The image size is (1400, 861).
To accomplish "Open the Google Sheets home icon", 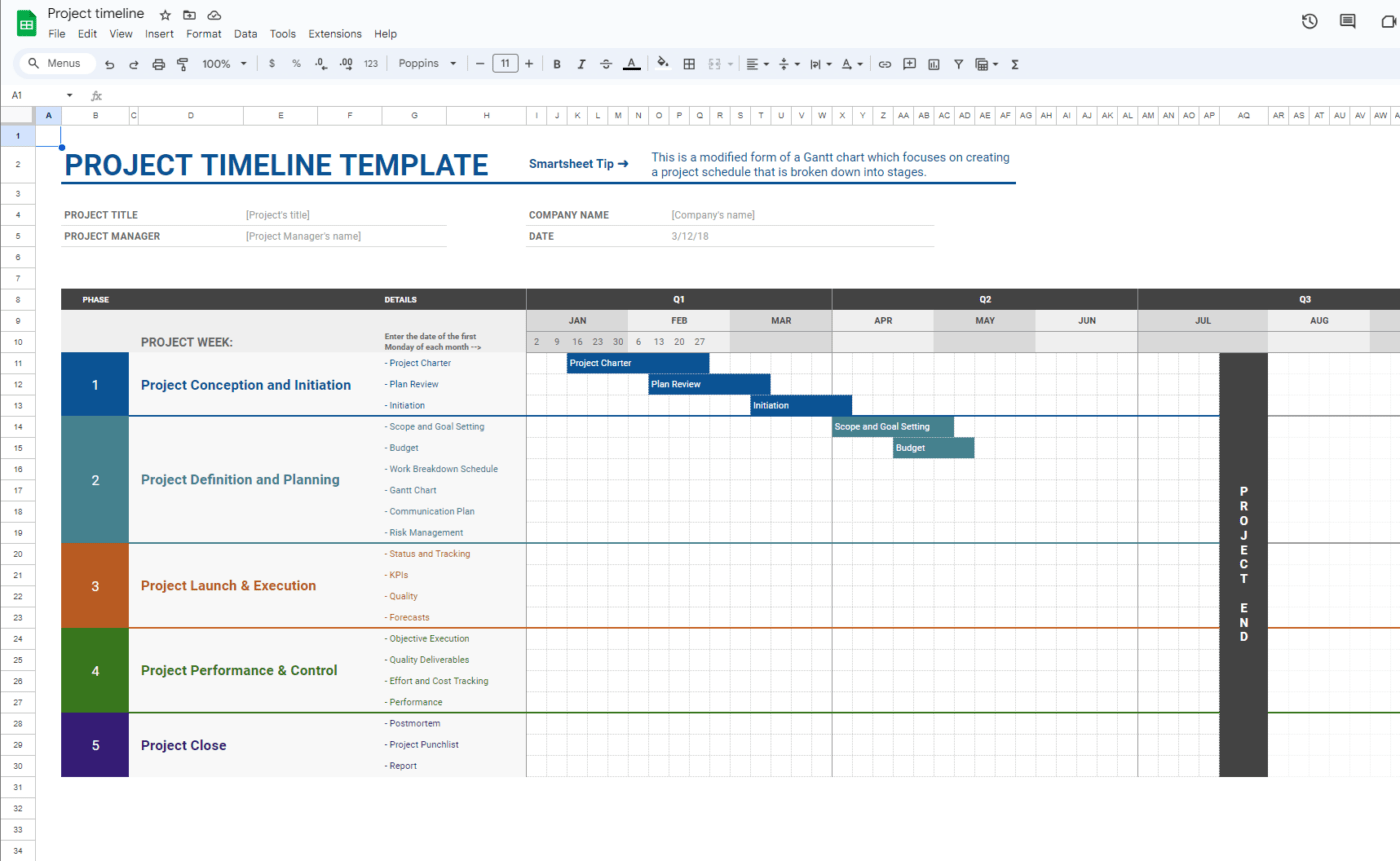I will [26, 23].
